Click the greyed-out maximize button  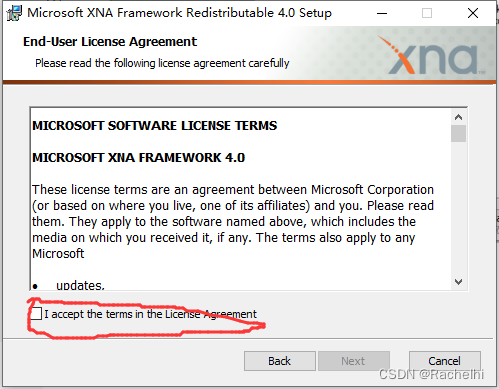coord(427,13)
